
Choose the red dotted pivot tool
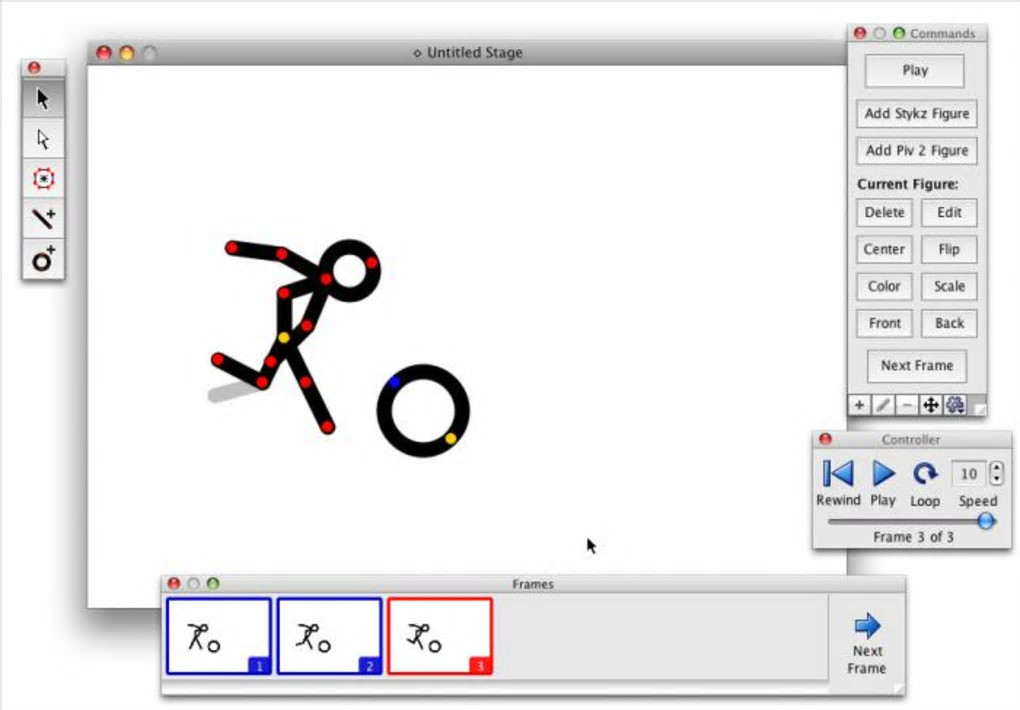(x=43, y=178)
